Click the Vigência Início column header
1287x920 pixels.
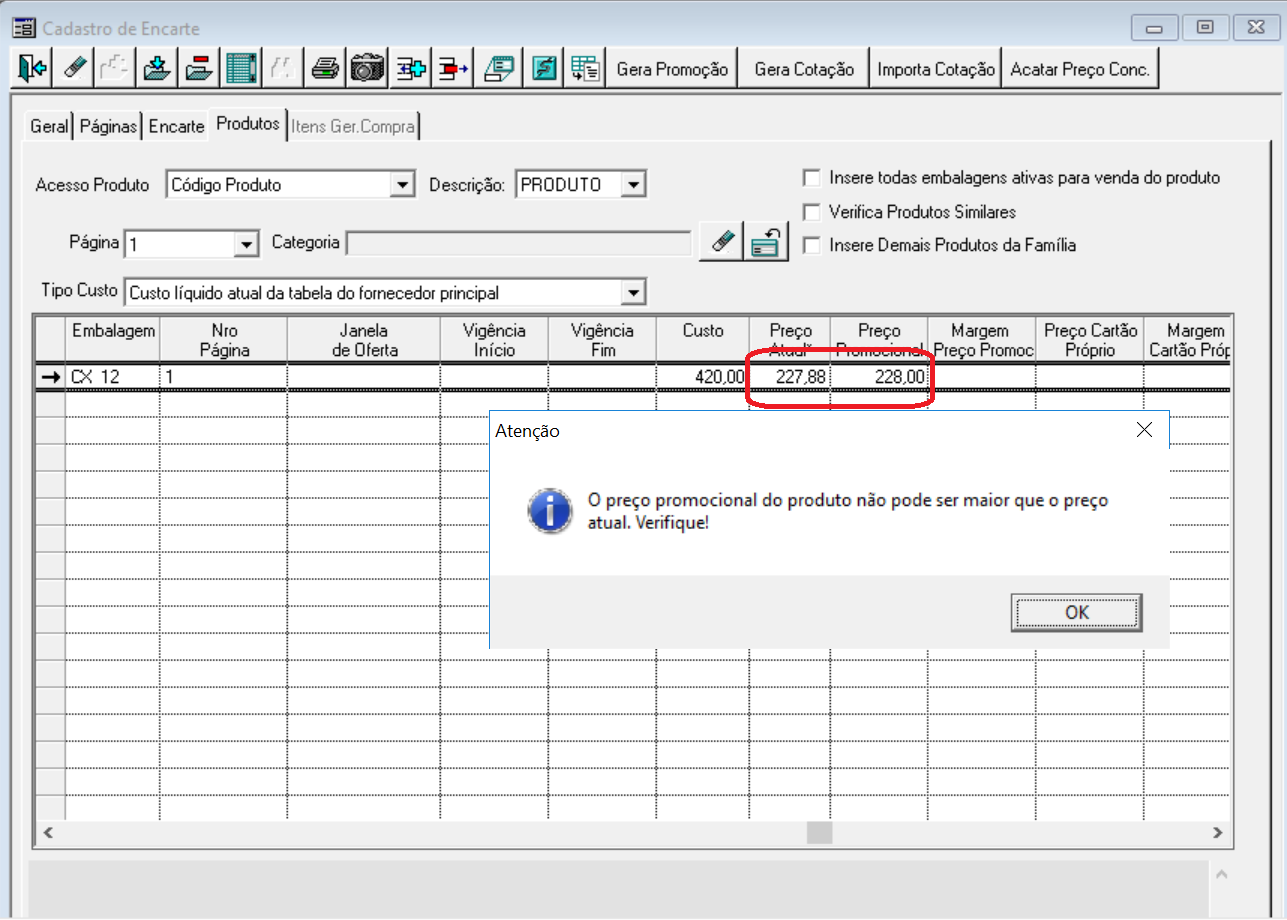[x=495, y=340]
